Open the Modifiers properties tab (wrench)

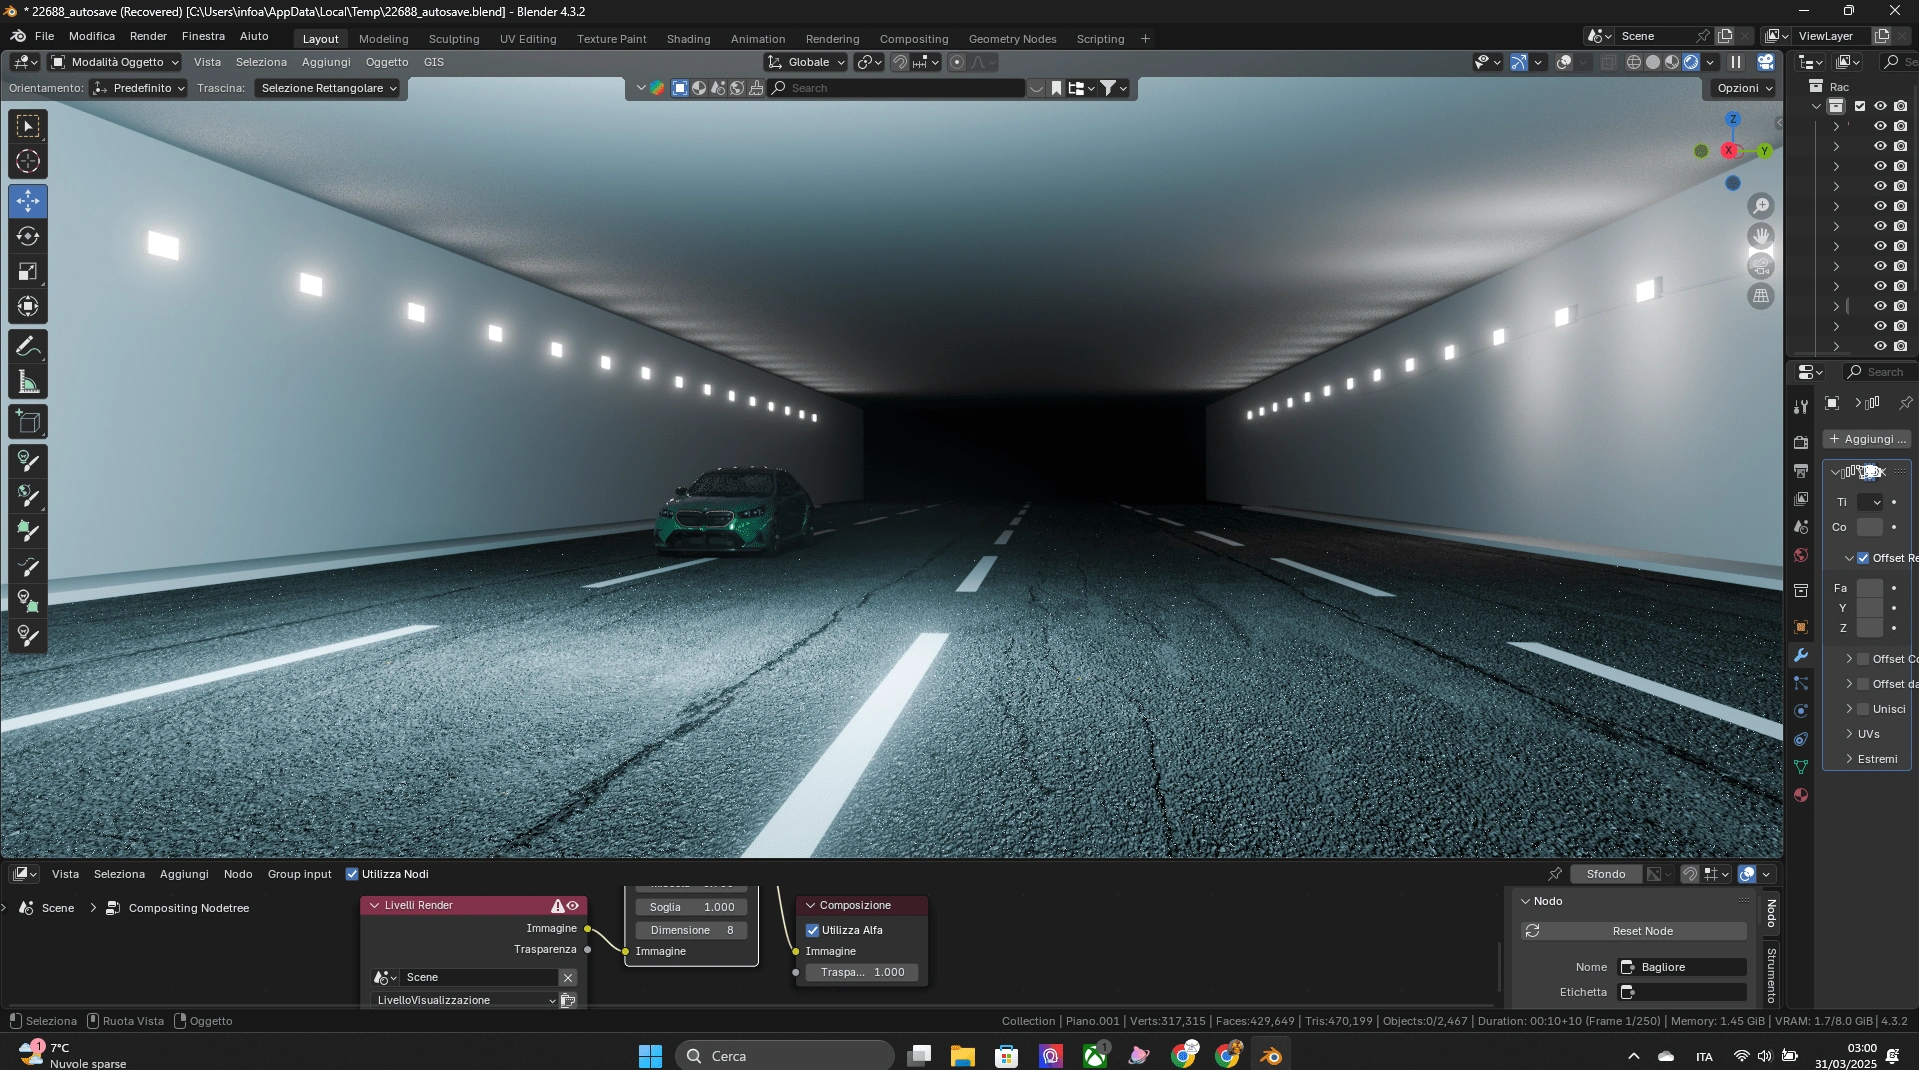pyautogui.click(x=1801, y=656)
